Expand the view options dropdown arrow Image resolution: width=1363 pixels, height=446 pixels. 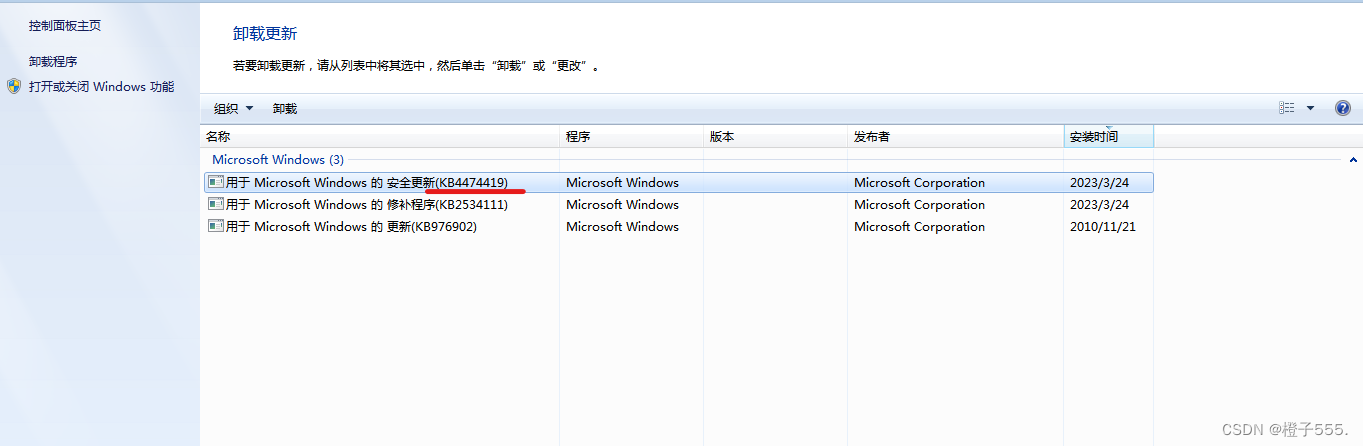coord(1310,108)
